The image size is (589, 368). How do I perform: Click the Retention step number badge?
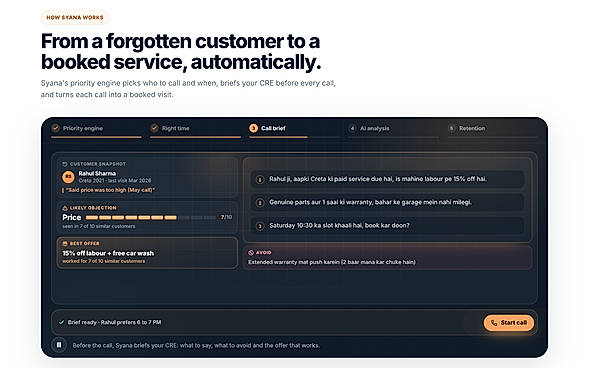(452, 128)
